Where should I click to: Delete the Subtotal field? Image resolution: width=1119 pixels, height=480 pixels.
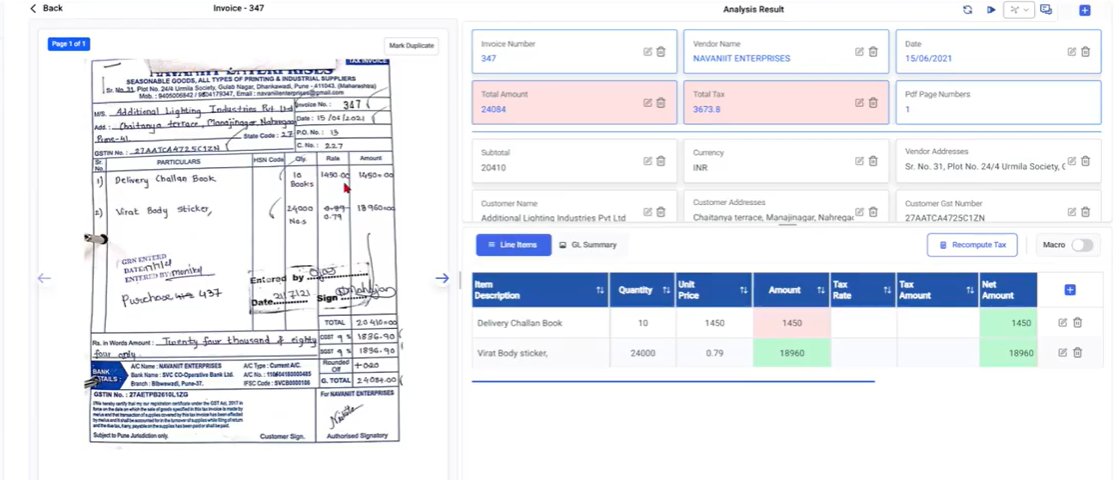pos(662,161)
